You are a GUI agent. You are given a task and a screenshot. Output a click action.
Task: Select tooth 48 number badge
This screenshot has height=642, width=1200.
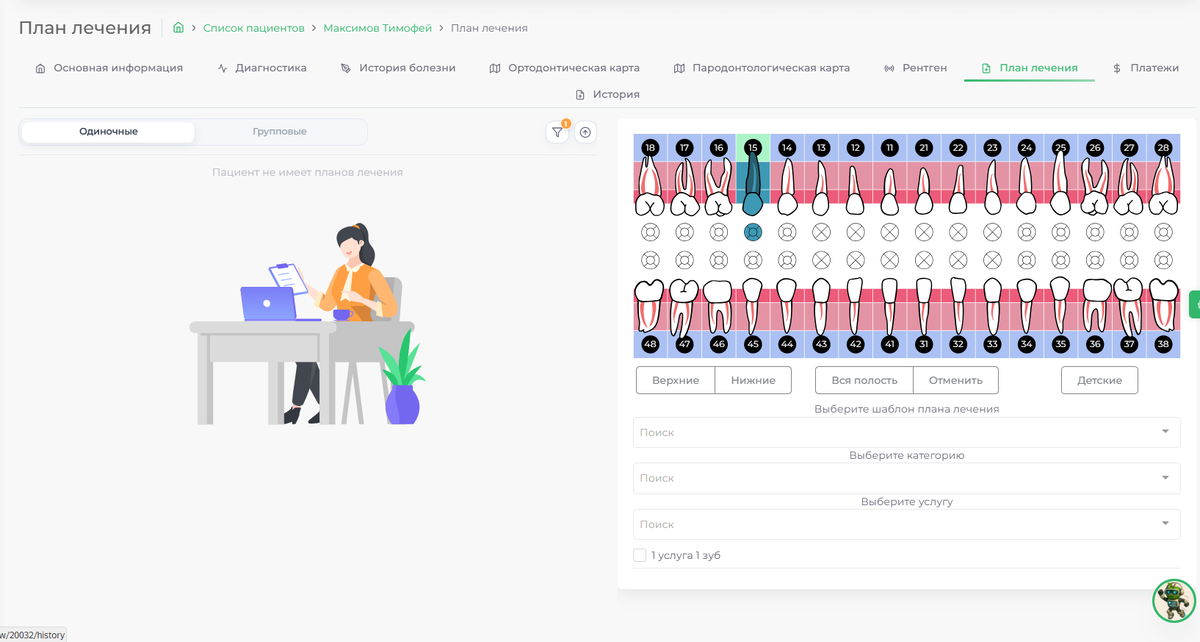click(x=650, y=344)
